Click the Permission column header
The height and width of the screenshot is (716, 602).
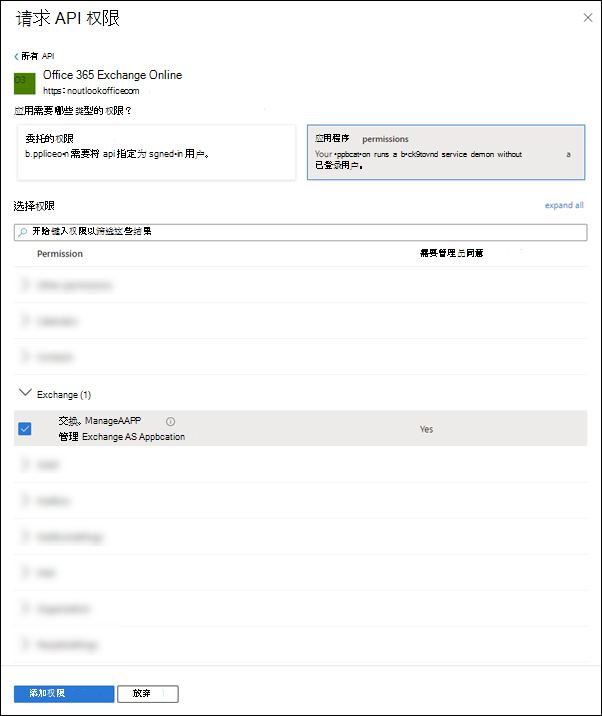[60, 254]
